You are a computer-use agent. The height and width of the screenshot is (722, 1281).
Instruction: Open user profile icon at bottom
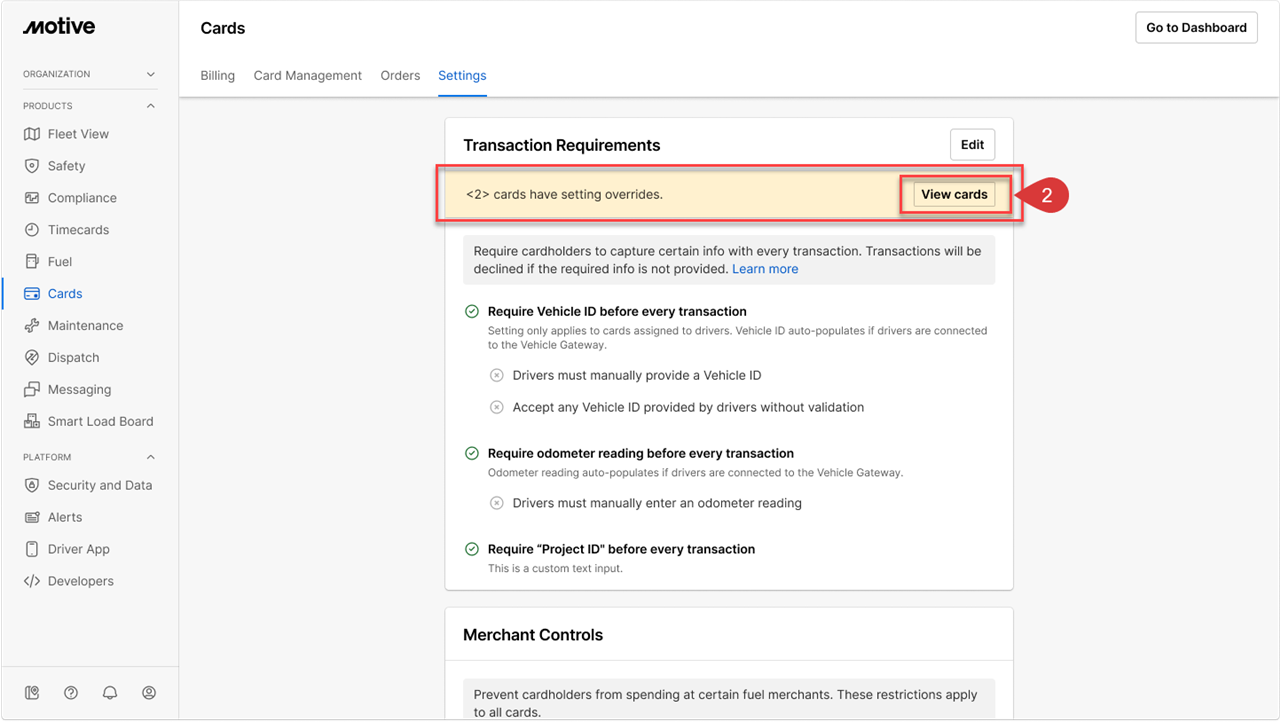[149, 693]
